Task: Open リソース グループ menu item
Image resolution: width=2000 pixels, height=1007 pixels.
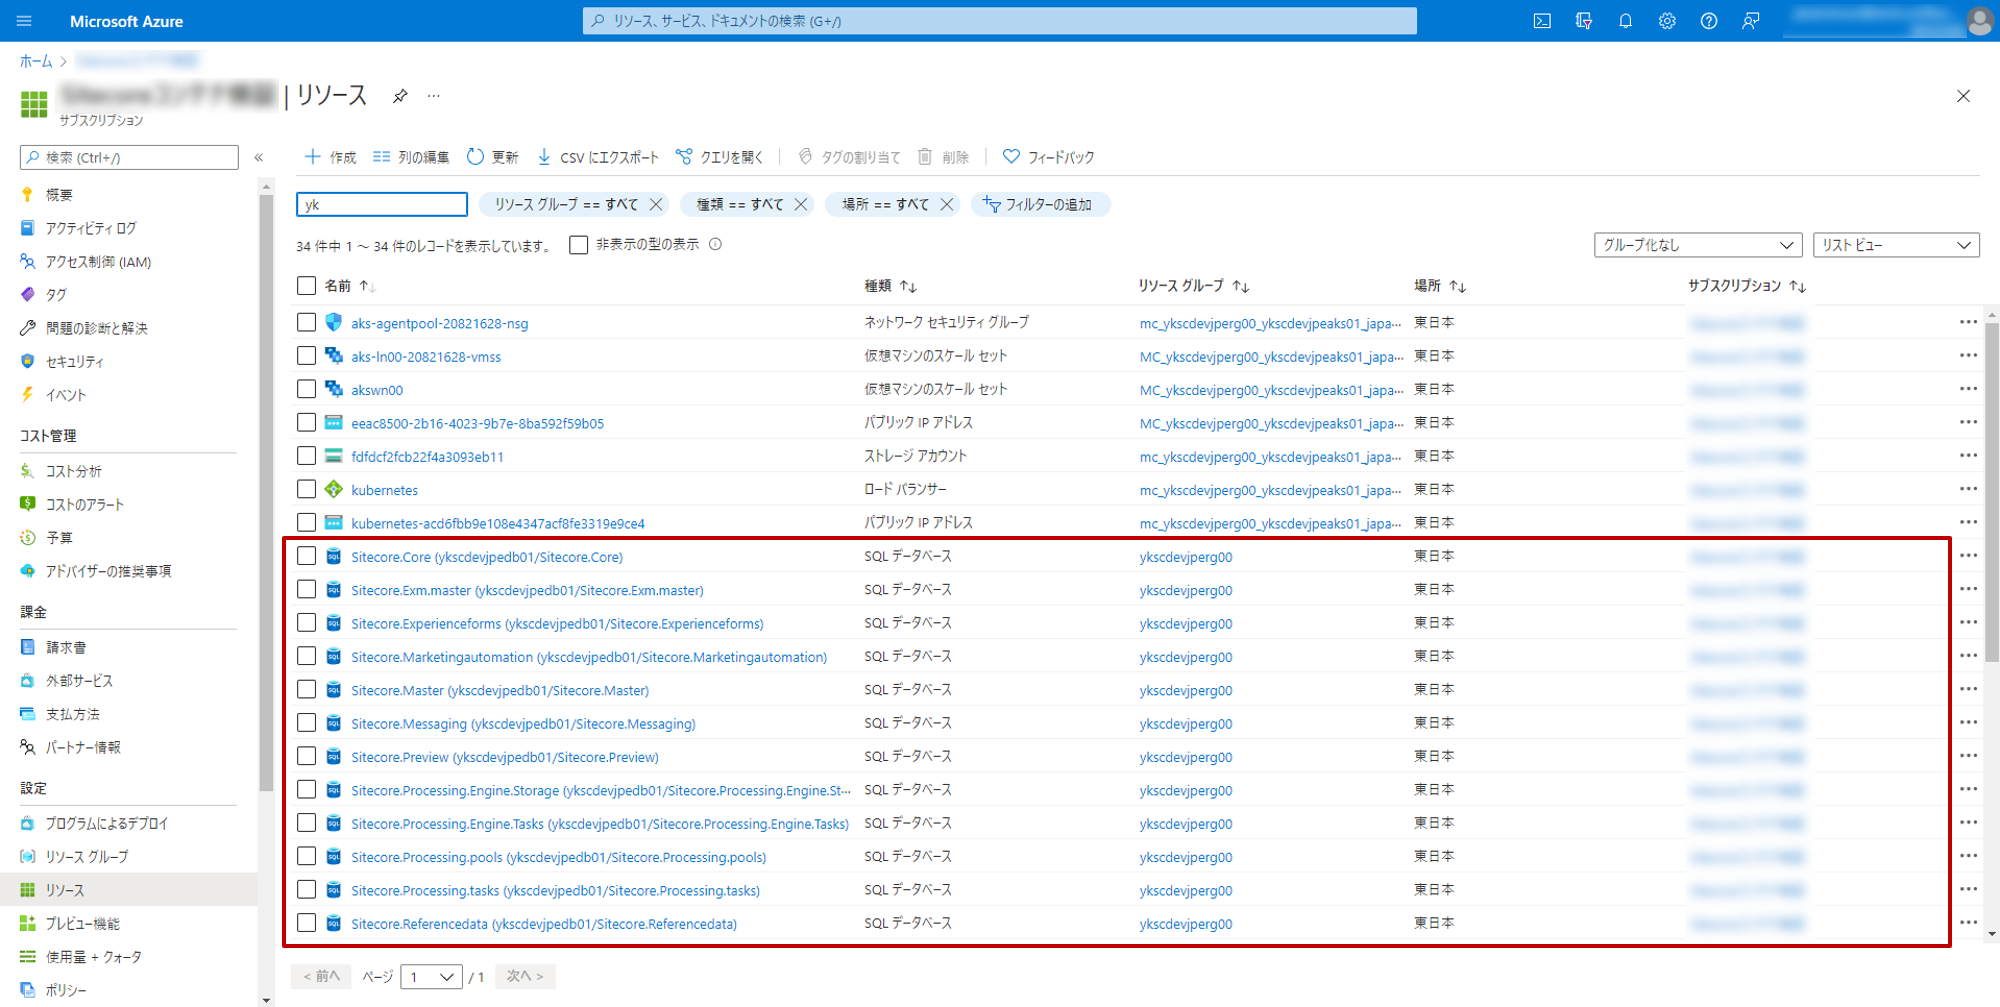Action: (x=87, y=857)
